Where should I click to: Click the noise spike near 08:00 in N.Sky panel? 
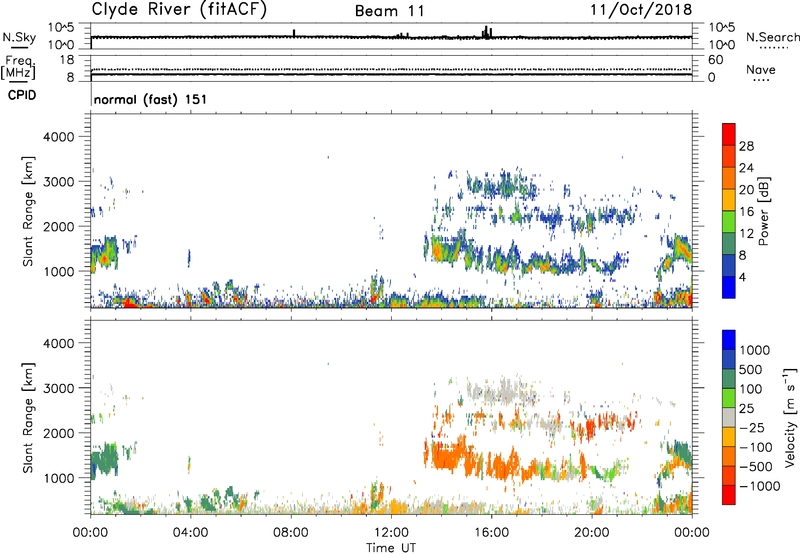(x=294, y=33)
